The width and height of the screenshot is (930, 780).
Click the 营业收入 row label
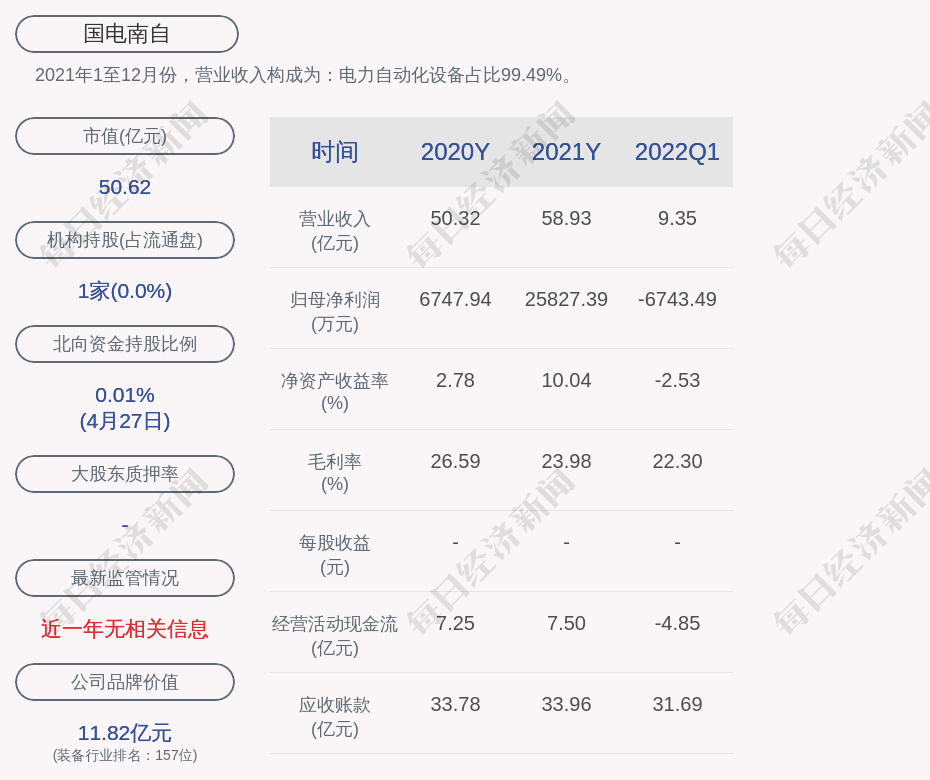pyautogui.click(x=335, y=231)
